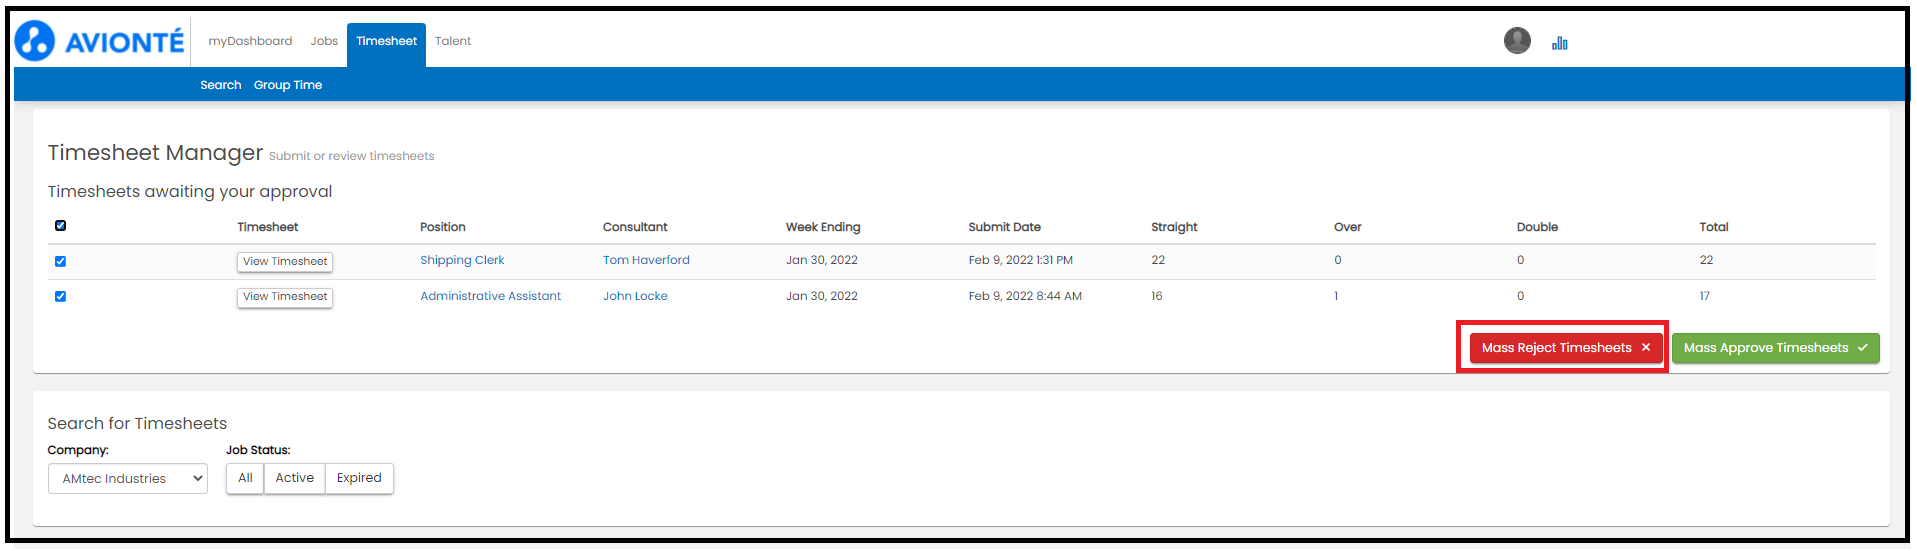Open the bar chart reports icon
The image size is (1917, 551).
point(1559,43)
